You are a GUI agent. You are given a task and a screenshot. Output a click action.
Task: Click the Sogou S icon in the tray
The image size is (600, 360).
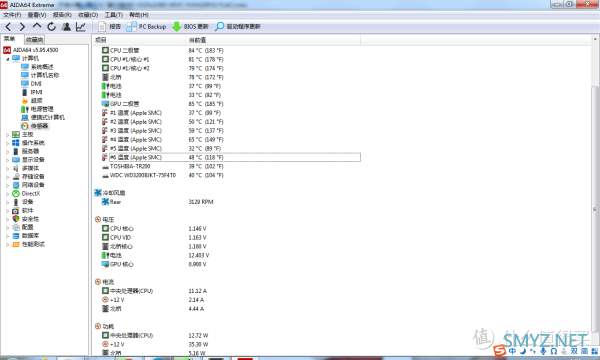point(499,350)
